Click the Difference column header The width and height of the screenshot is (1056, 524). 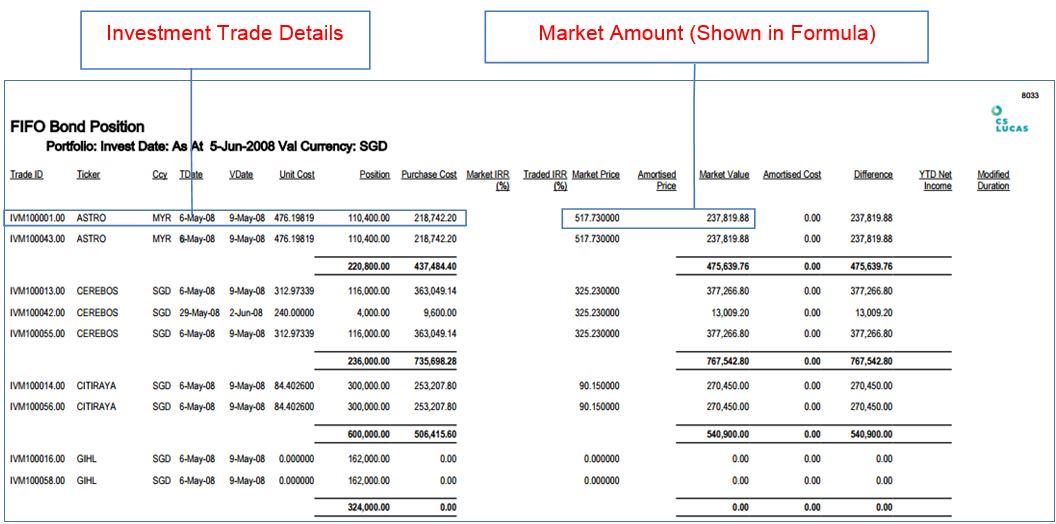click(x=873, y=175)
